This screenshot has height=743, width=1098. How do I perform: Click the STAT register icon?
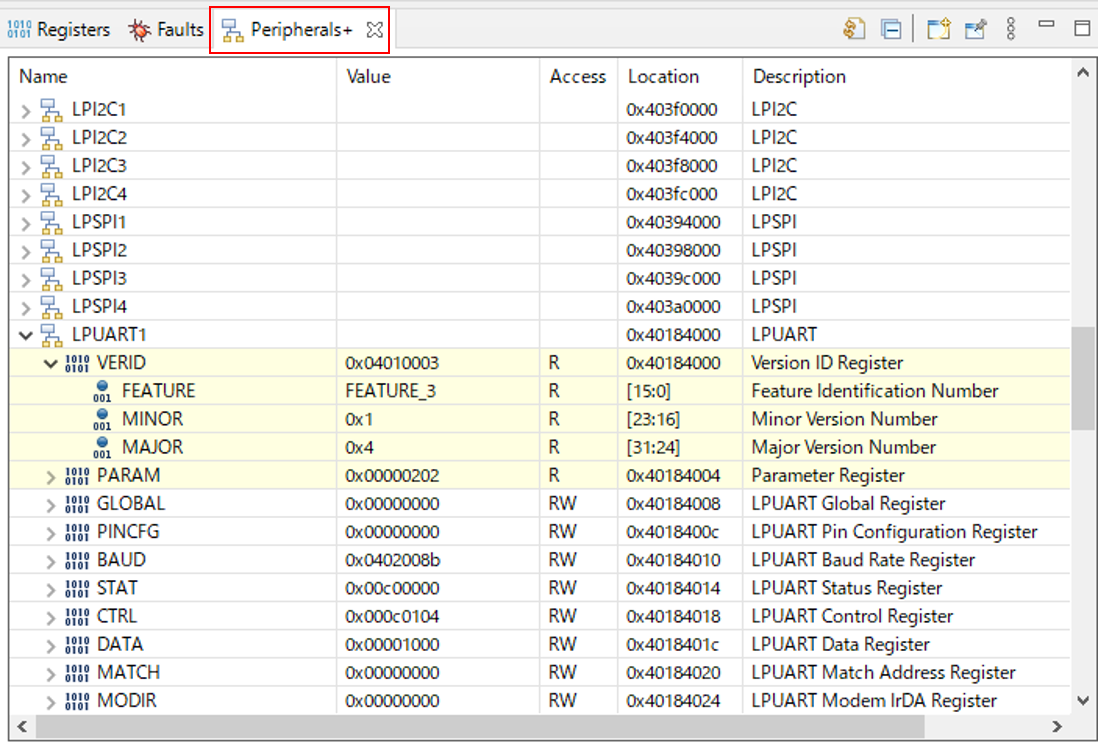[77, 588]
